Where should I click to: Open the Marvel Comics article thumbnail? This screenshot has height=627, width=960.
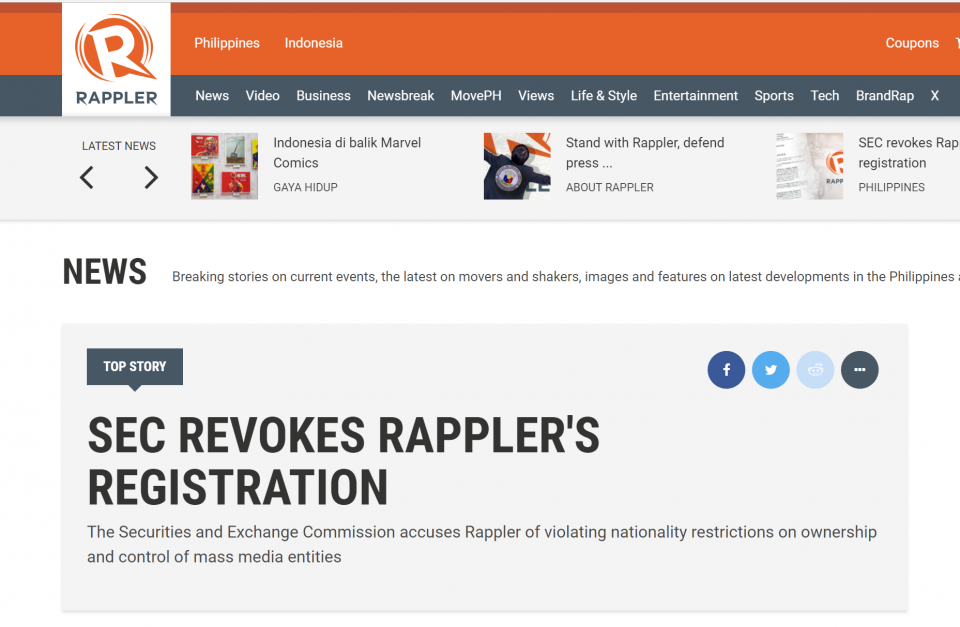pos(224,166)
